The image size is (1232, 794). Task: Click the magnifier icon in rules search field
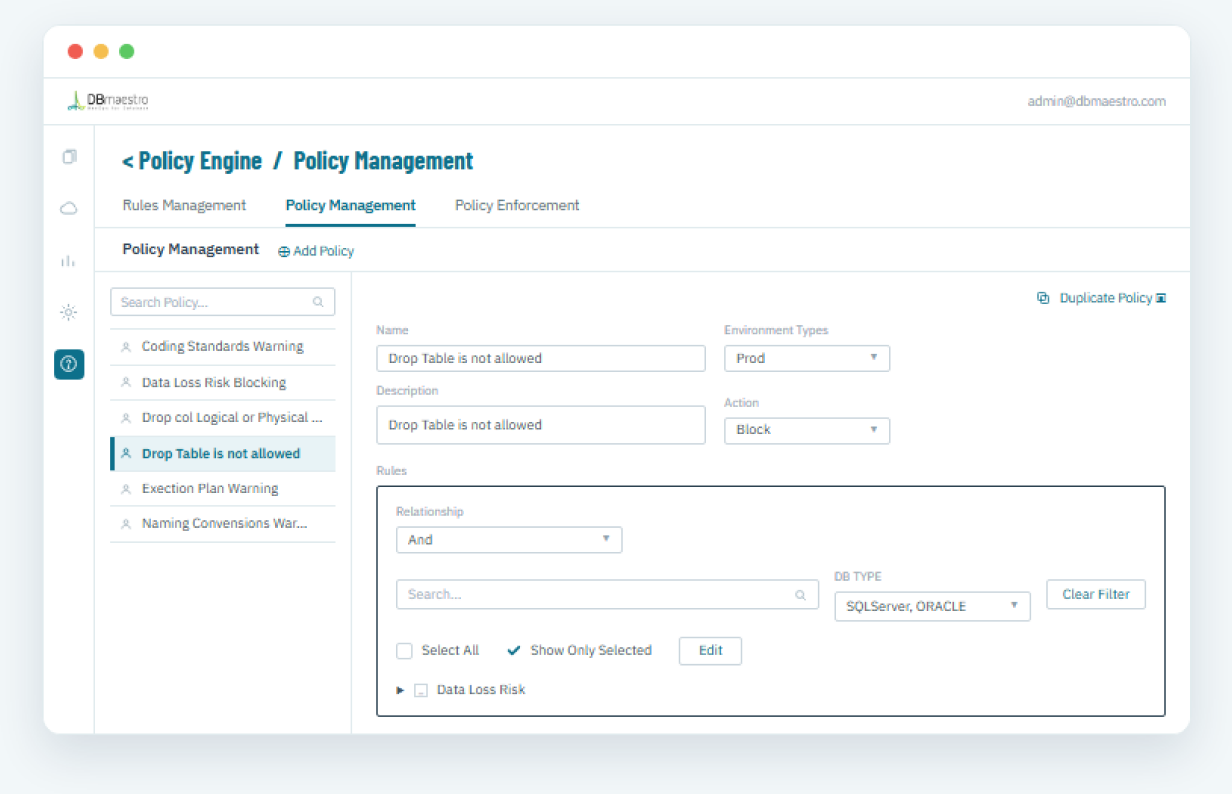(x=800, y=595)
